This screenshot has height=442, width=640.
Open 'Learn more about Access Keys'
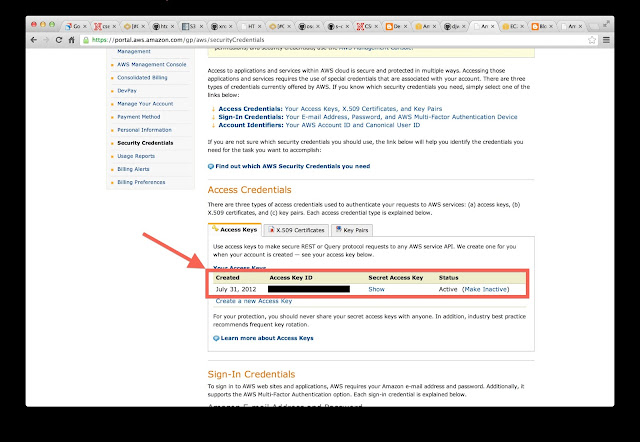[267, 338]
